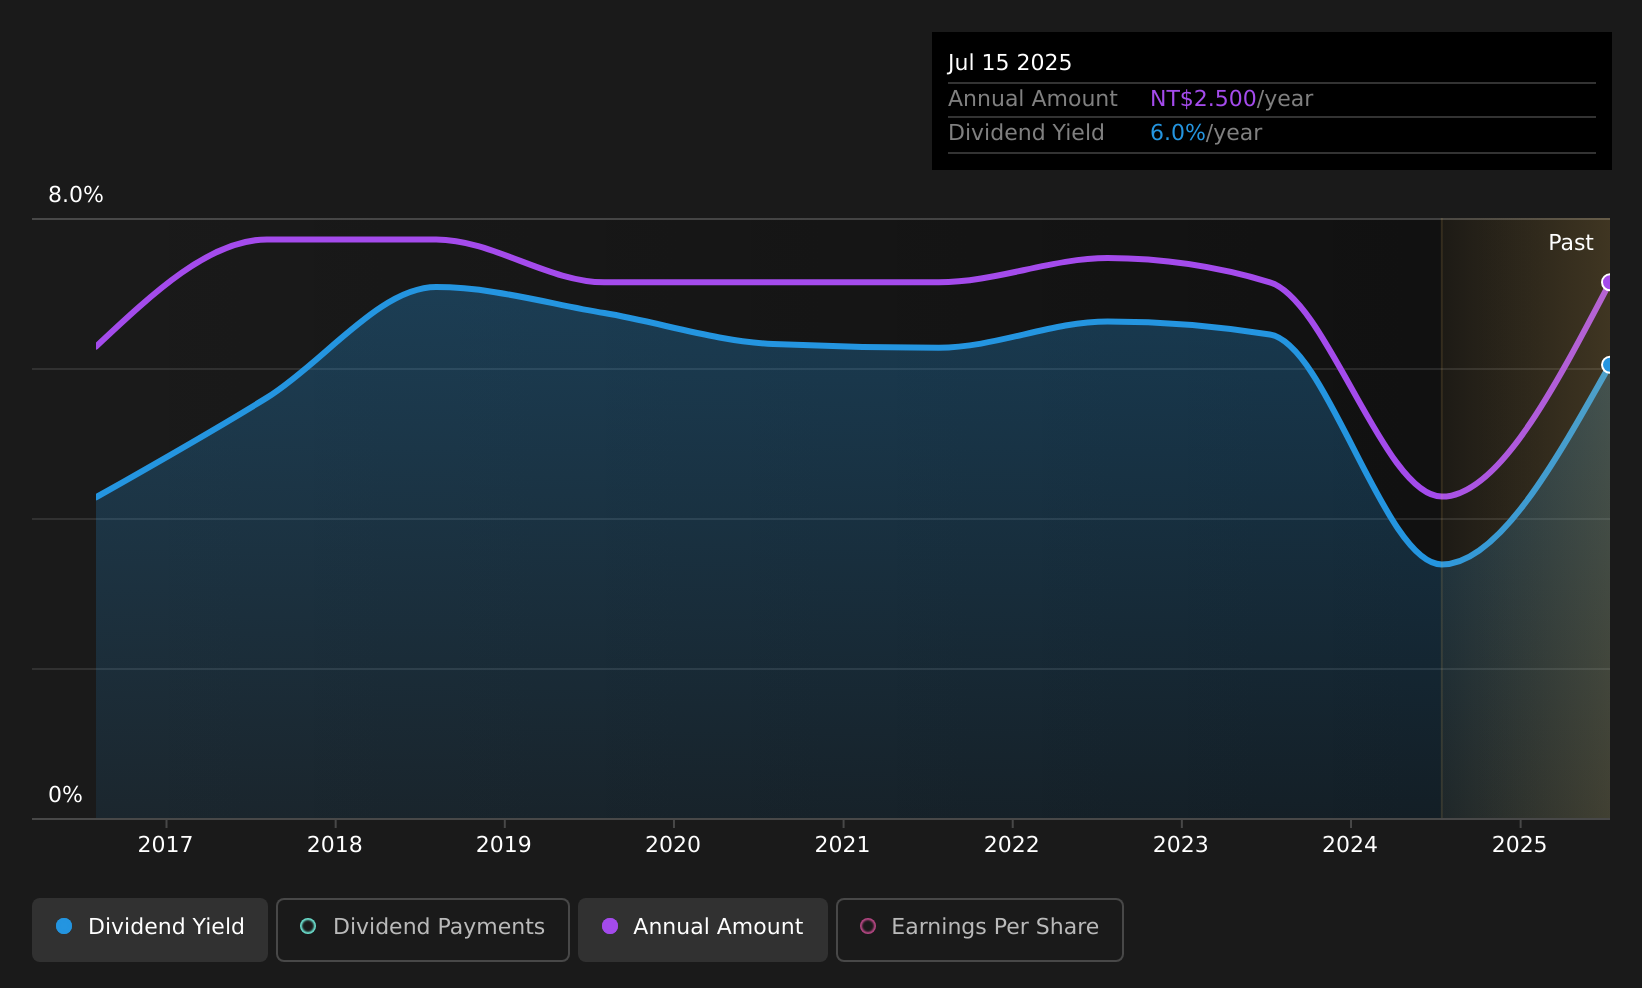This screenshot has height=988, width=1642.
Task: Select the blue Dividend Yield endpoint marker
Action: (1608, 365)
